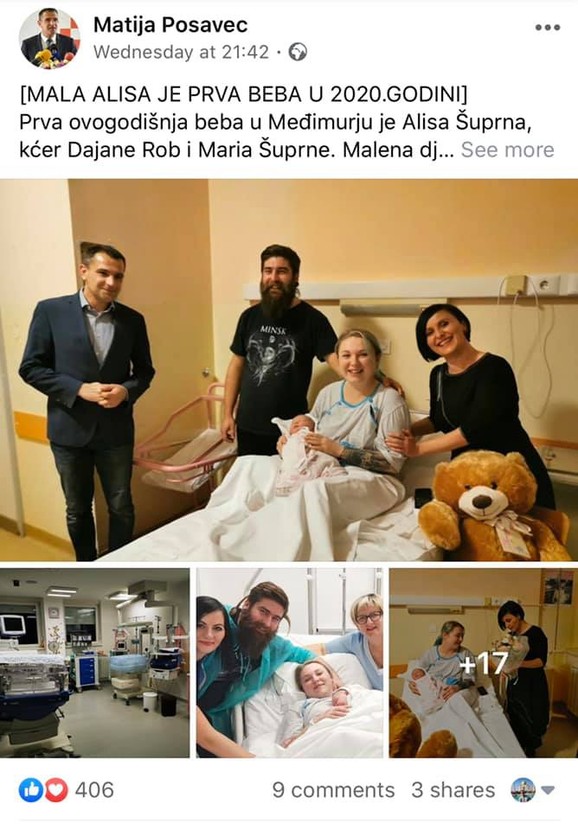Click the public globe privacy icon
578x830 pixels.
point(298,52)
